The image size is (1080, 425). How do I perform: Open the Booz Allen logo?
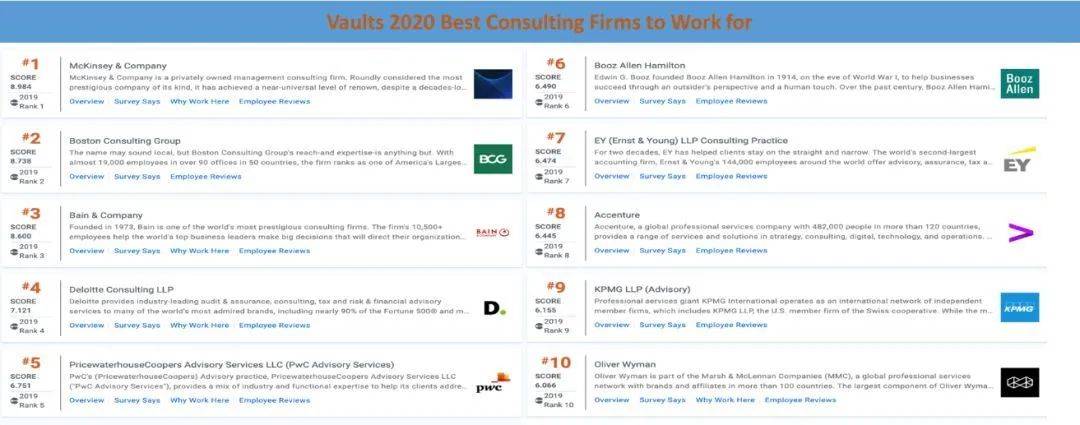(1019, 84)
